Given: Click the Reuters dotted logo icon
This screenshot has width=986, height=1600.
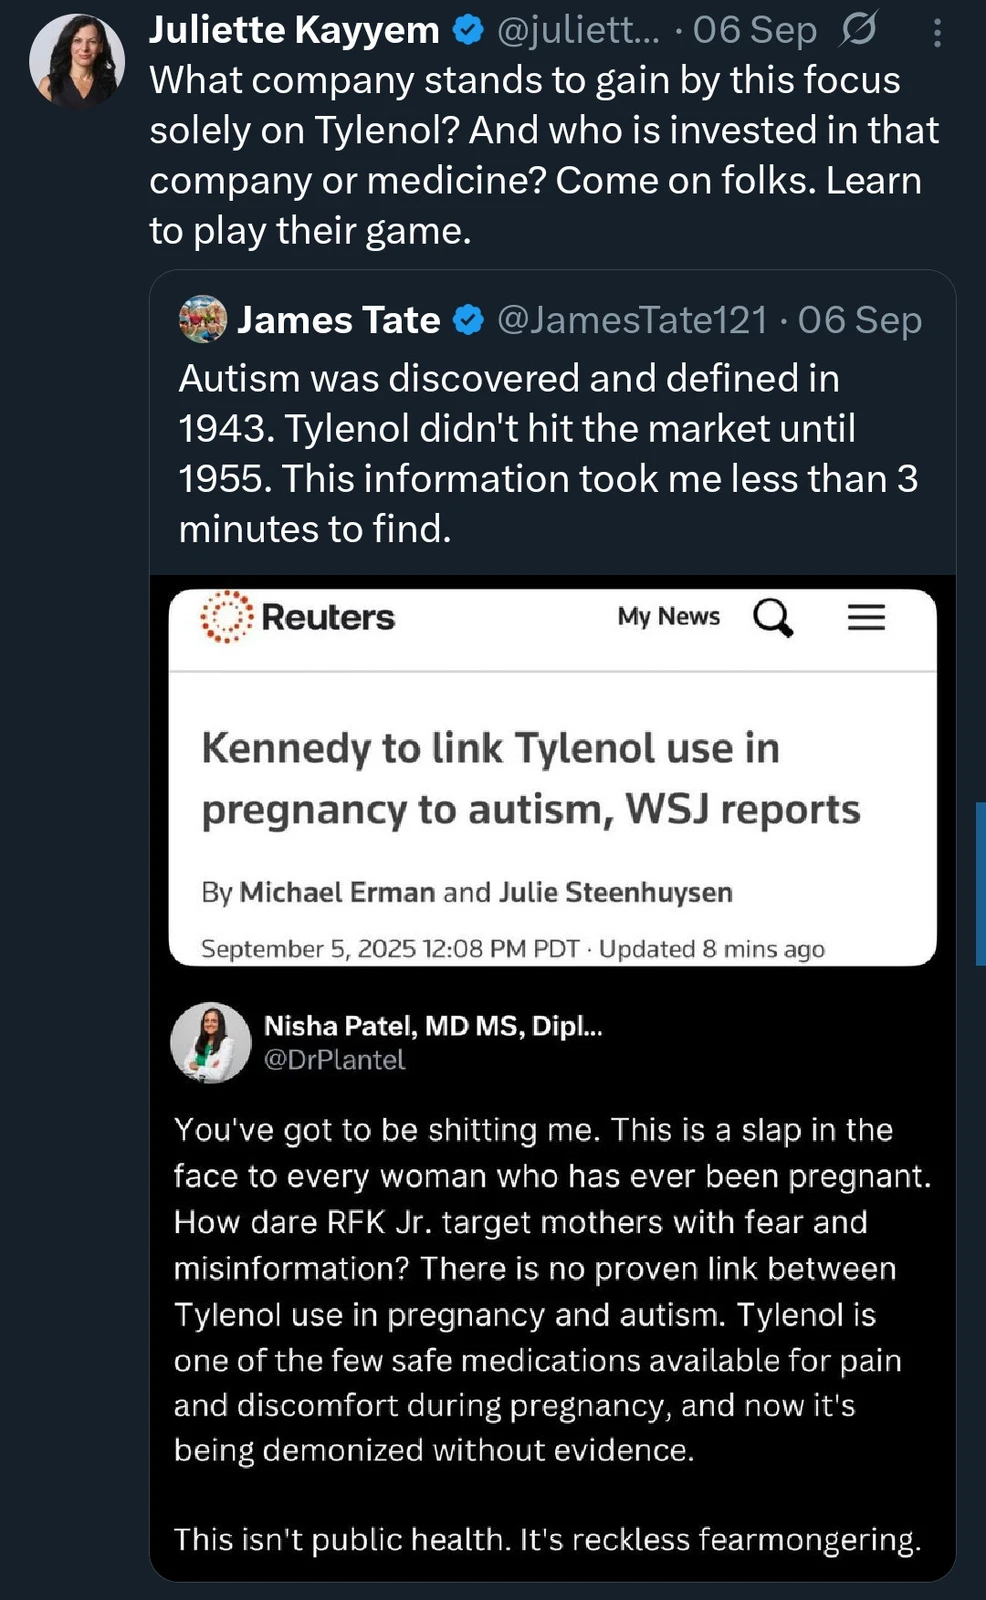Looking at the screenshot, I should point(226,616).
